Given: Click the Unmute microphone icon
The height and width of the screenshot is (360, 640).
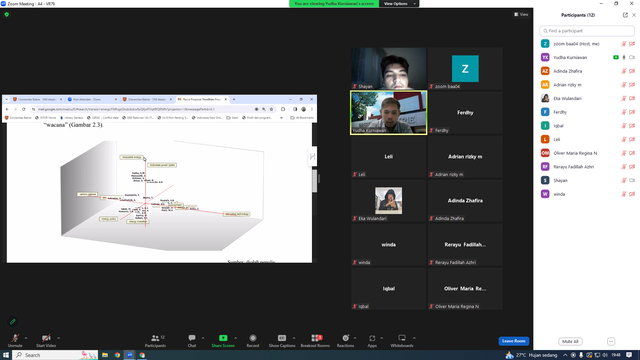Looking at the screenshot, I should (15, 338).
